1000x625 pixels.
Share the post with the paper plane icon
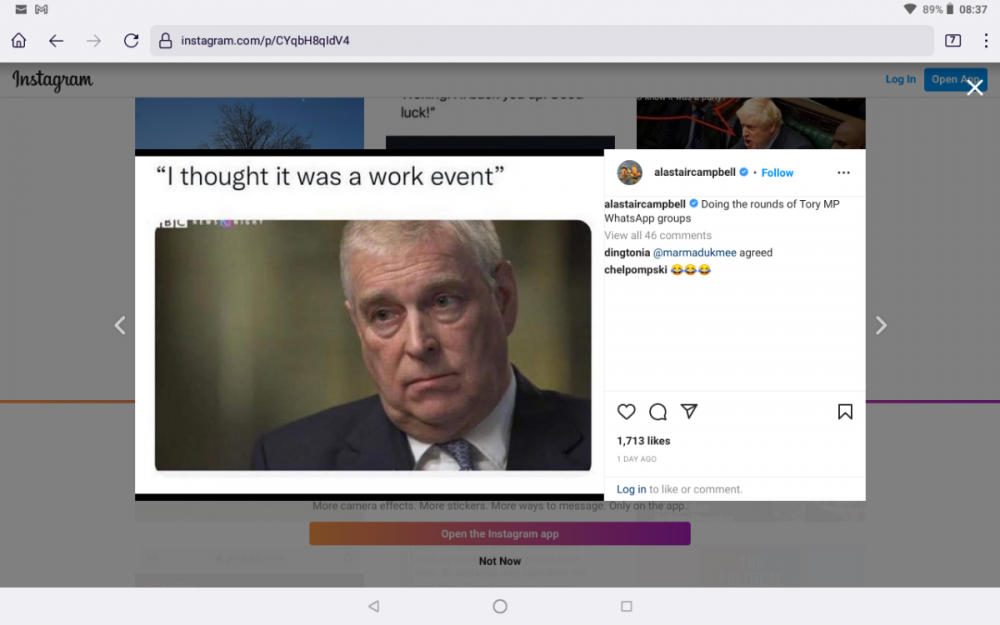[689, 411]
